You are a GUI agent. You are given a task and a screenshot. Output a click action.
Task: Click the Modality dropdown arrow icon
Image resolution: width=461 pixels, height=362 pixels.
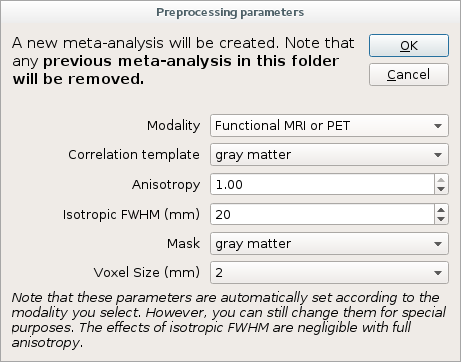click(438, 126)
